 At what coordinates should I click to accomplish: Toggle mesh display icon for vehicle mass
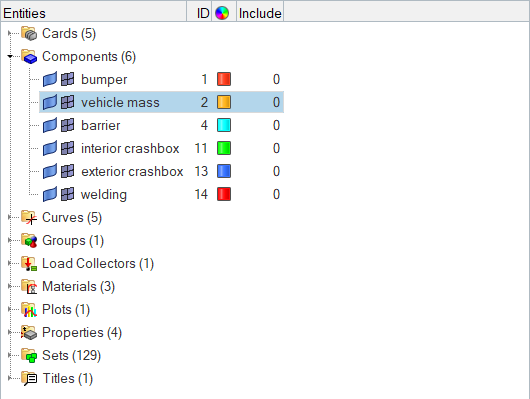click(68, 102)
